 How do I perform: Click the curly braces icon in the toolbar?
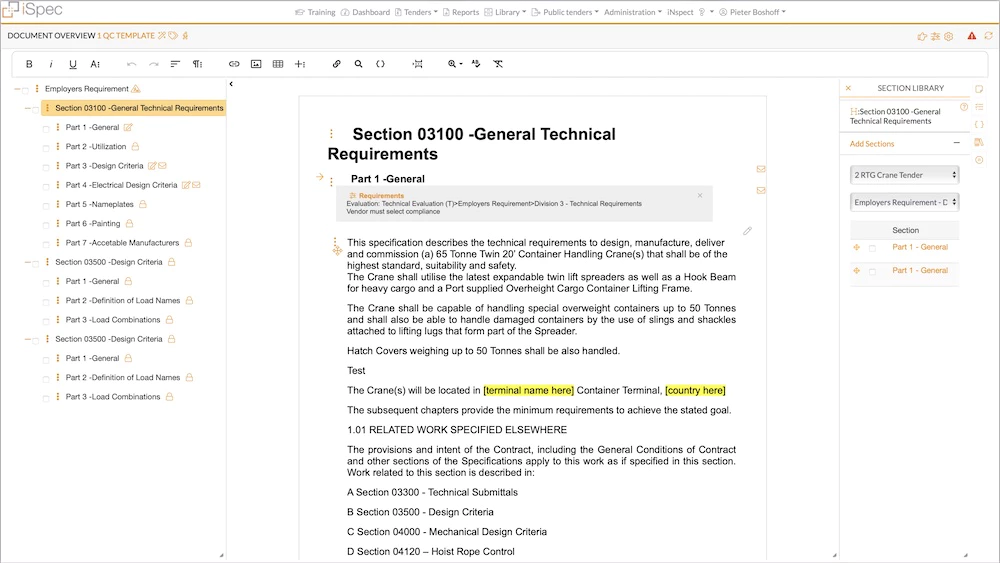click(380, 64)
